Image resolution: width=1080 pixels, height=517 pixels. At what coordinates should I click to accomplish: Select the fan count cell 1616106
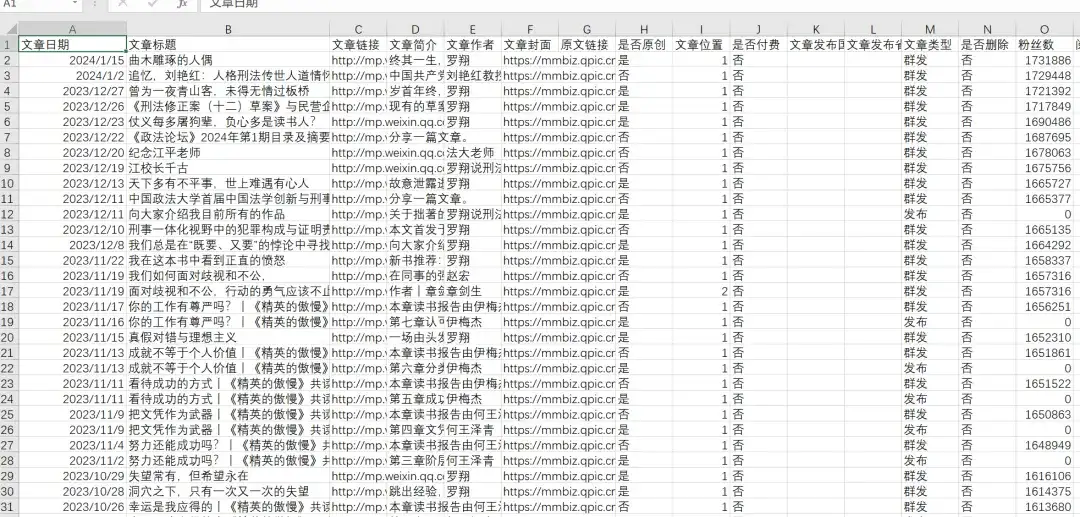[x=1044, y=476]
